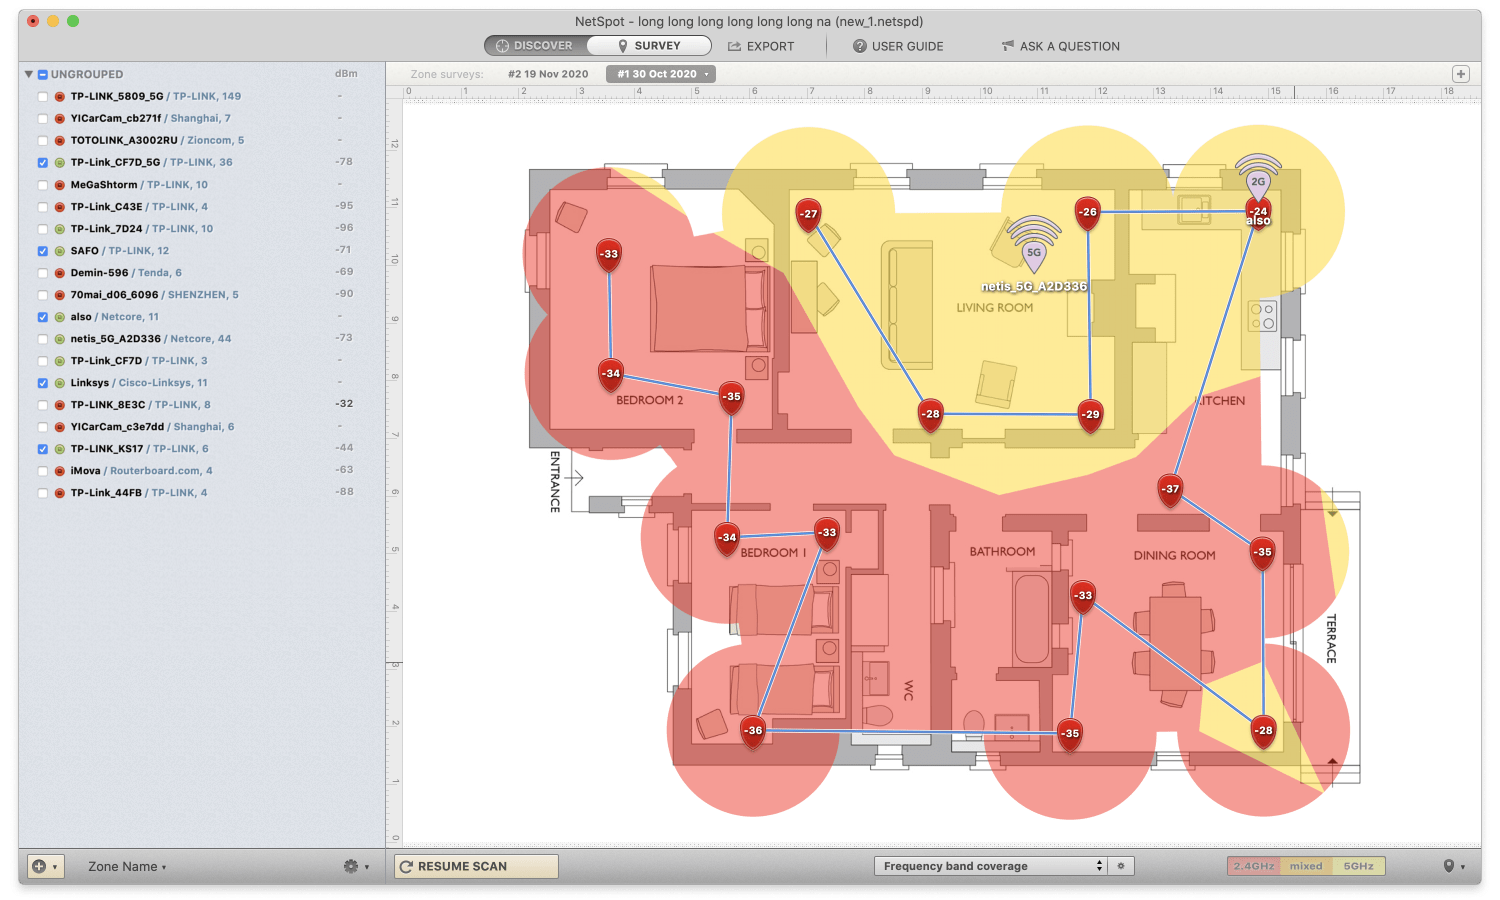Click the -35 marker in dining room
This screenshot has width=1500, height=900.
click(x=1263, y=553)
